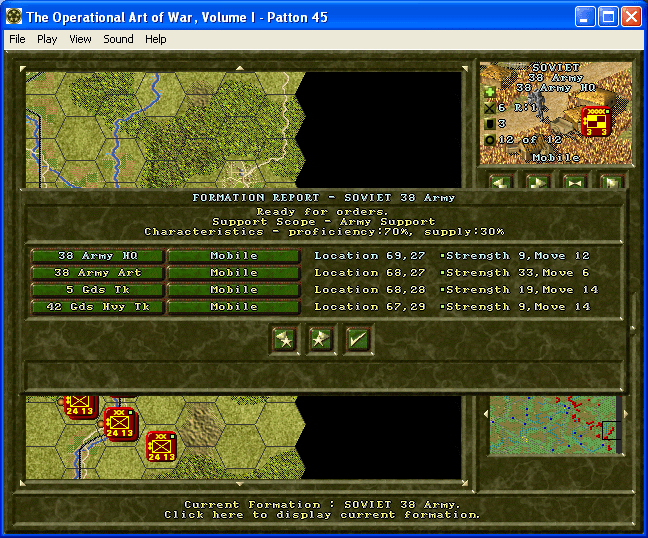Screen dimensions: 648x538
Task: Click 'Location 67,29' text
Action: (370, 307)
